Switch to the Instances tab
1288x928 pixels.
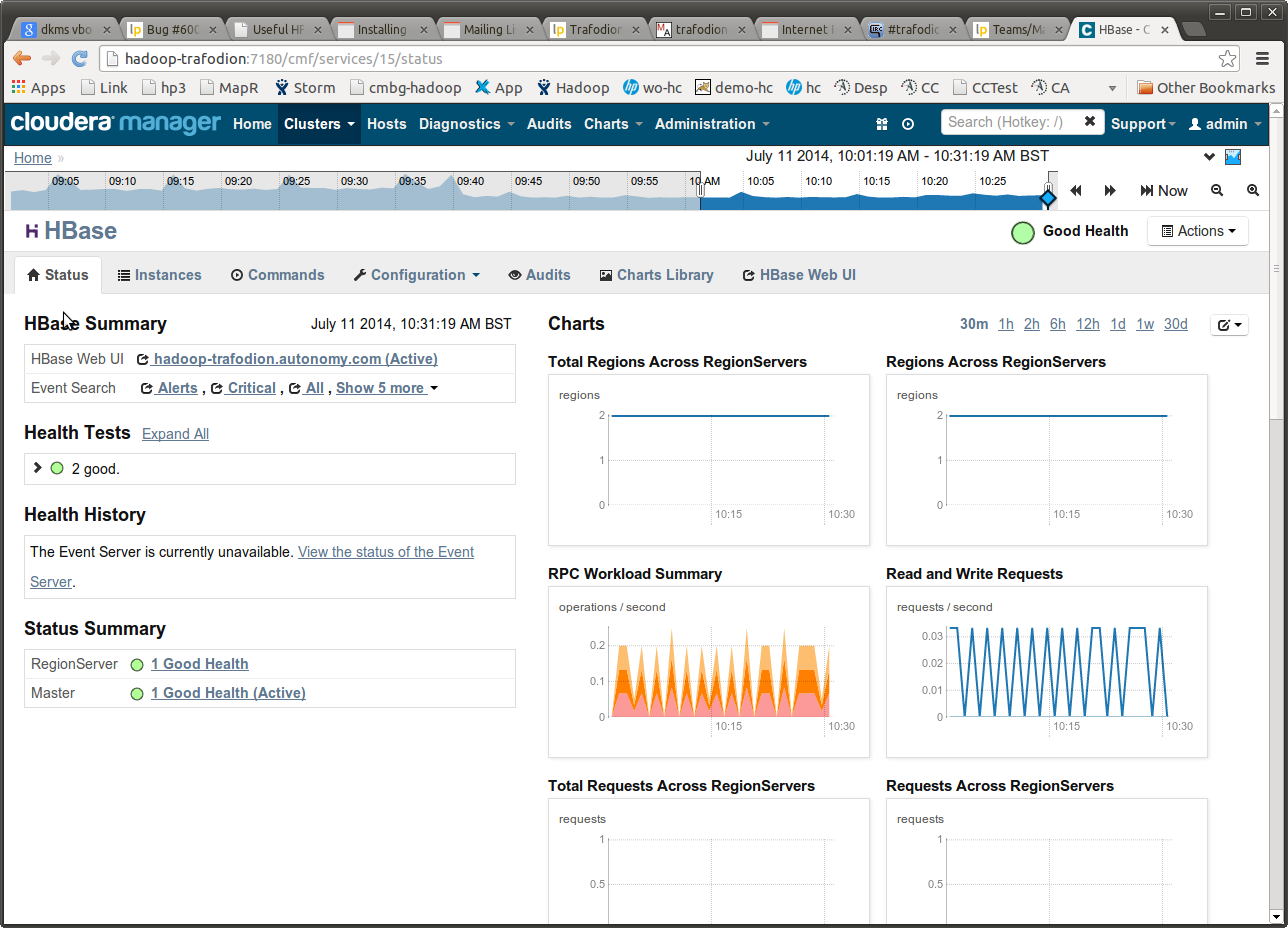coord(159,275)
